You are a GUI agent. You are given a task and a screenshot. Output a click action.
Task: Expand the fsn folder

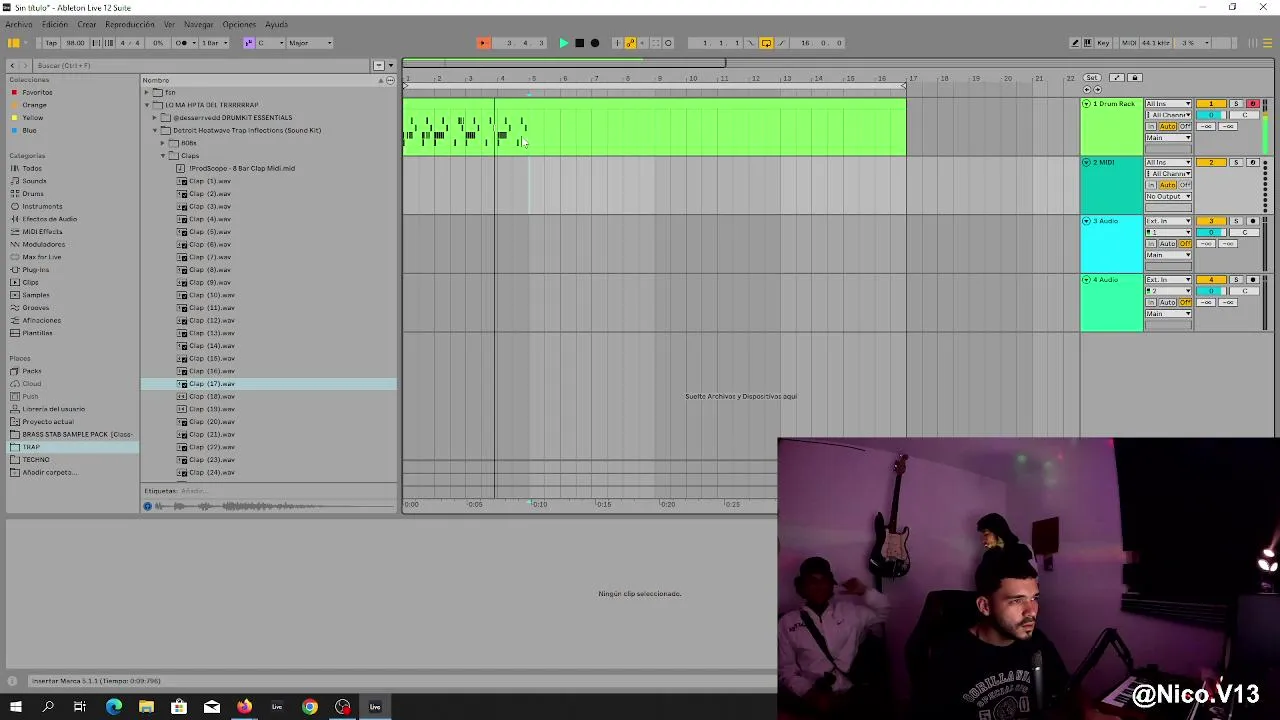coord(147,92)
